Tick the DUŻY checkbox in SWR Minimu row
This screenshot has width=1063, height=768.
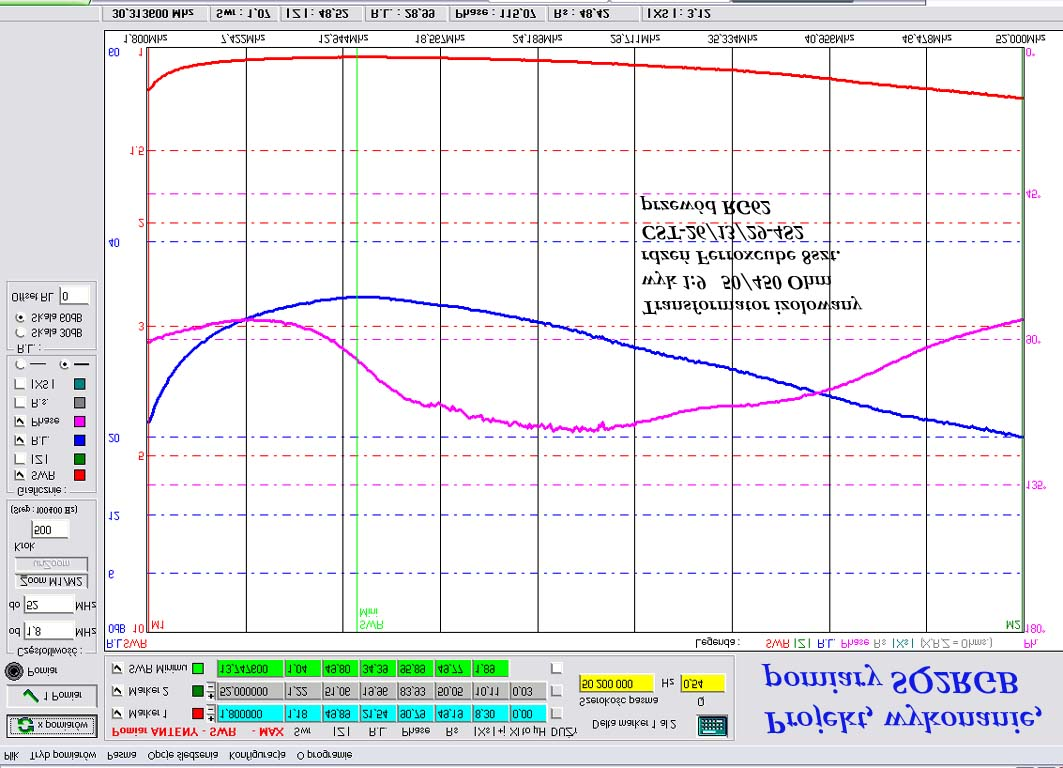[557, 668]
